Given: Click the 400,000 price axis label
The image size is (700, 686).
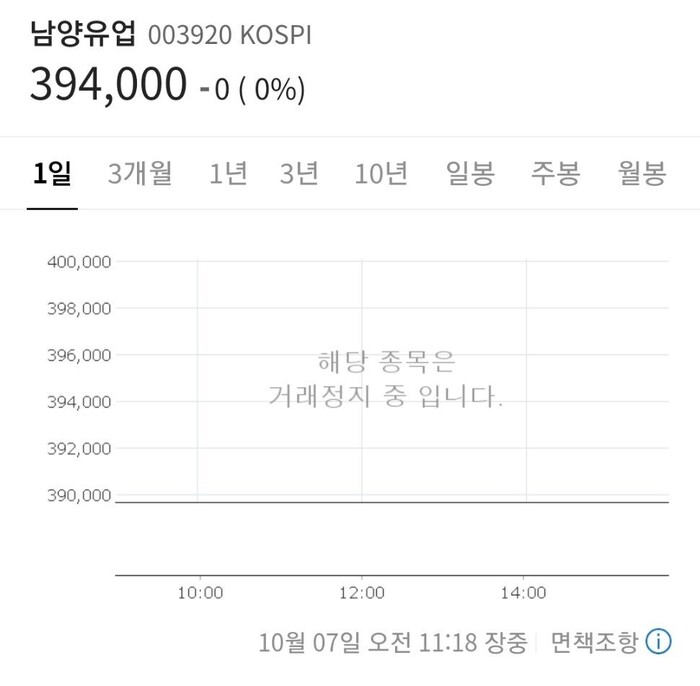Looking at the screenshot, I should click(x=79, y=262).
